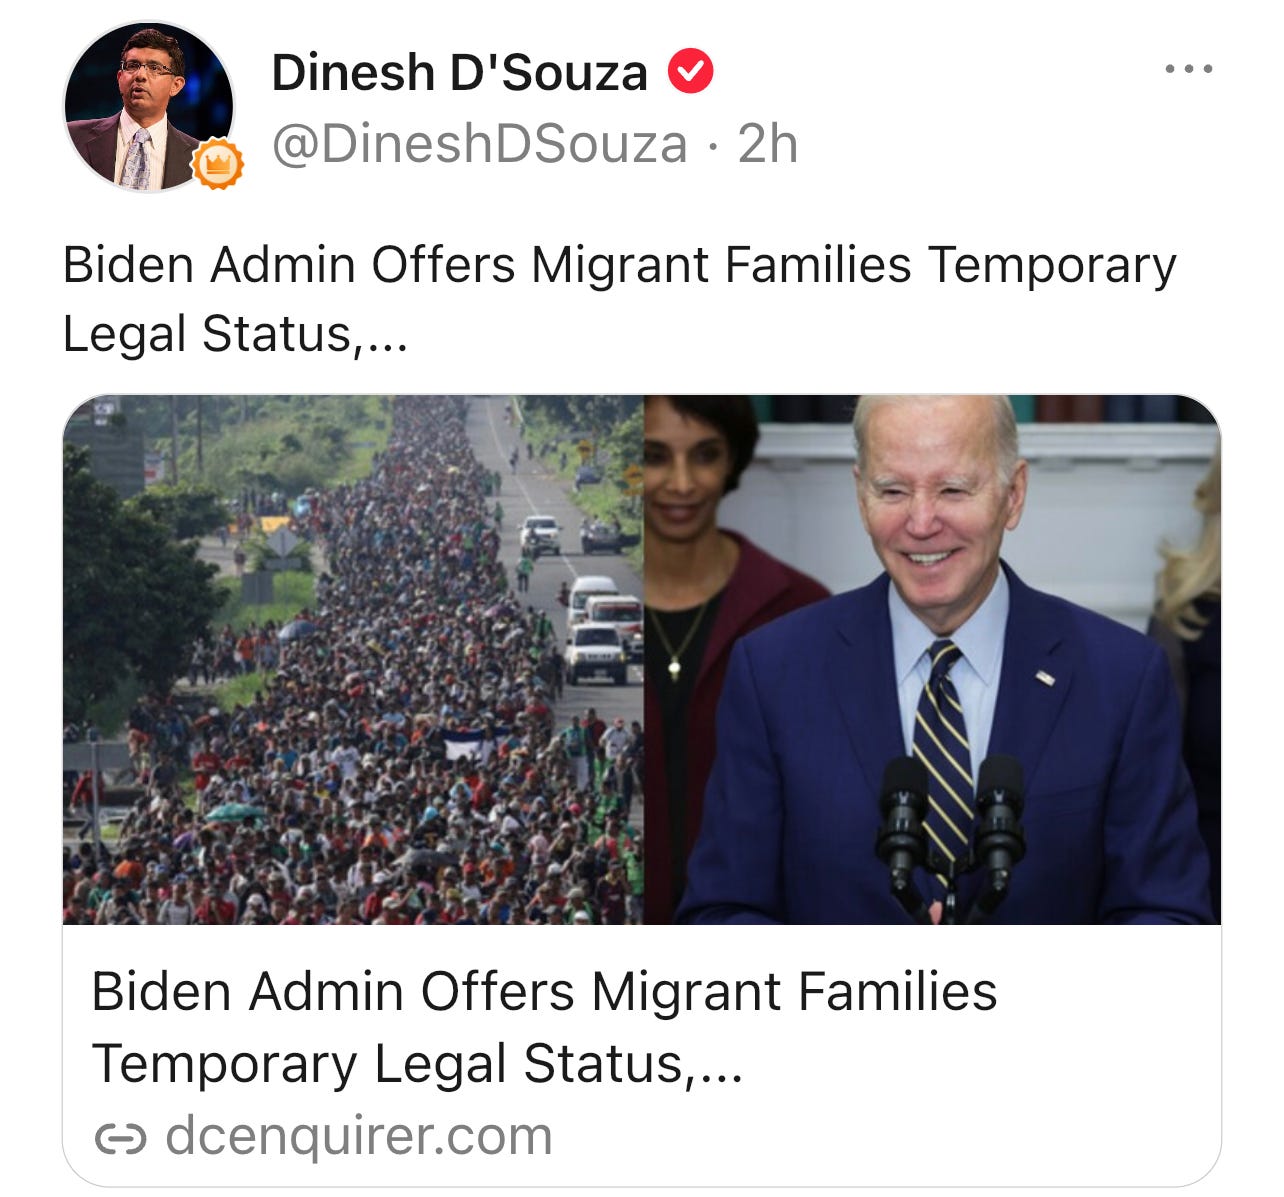Open the photo of Biden at podium
The image size is (1284, 1197).
coord(932,659)
